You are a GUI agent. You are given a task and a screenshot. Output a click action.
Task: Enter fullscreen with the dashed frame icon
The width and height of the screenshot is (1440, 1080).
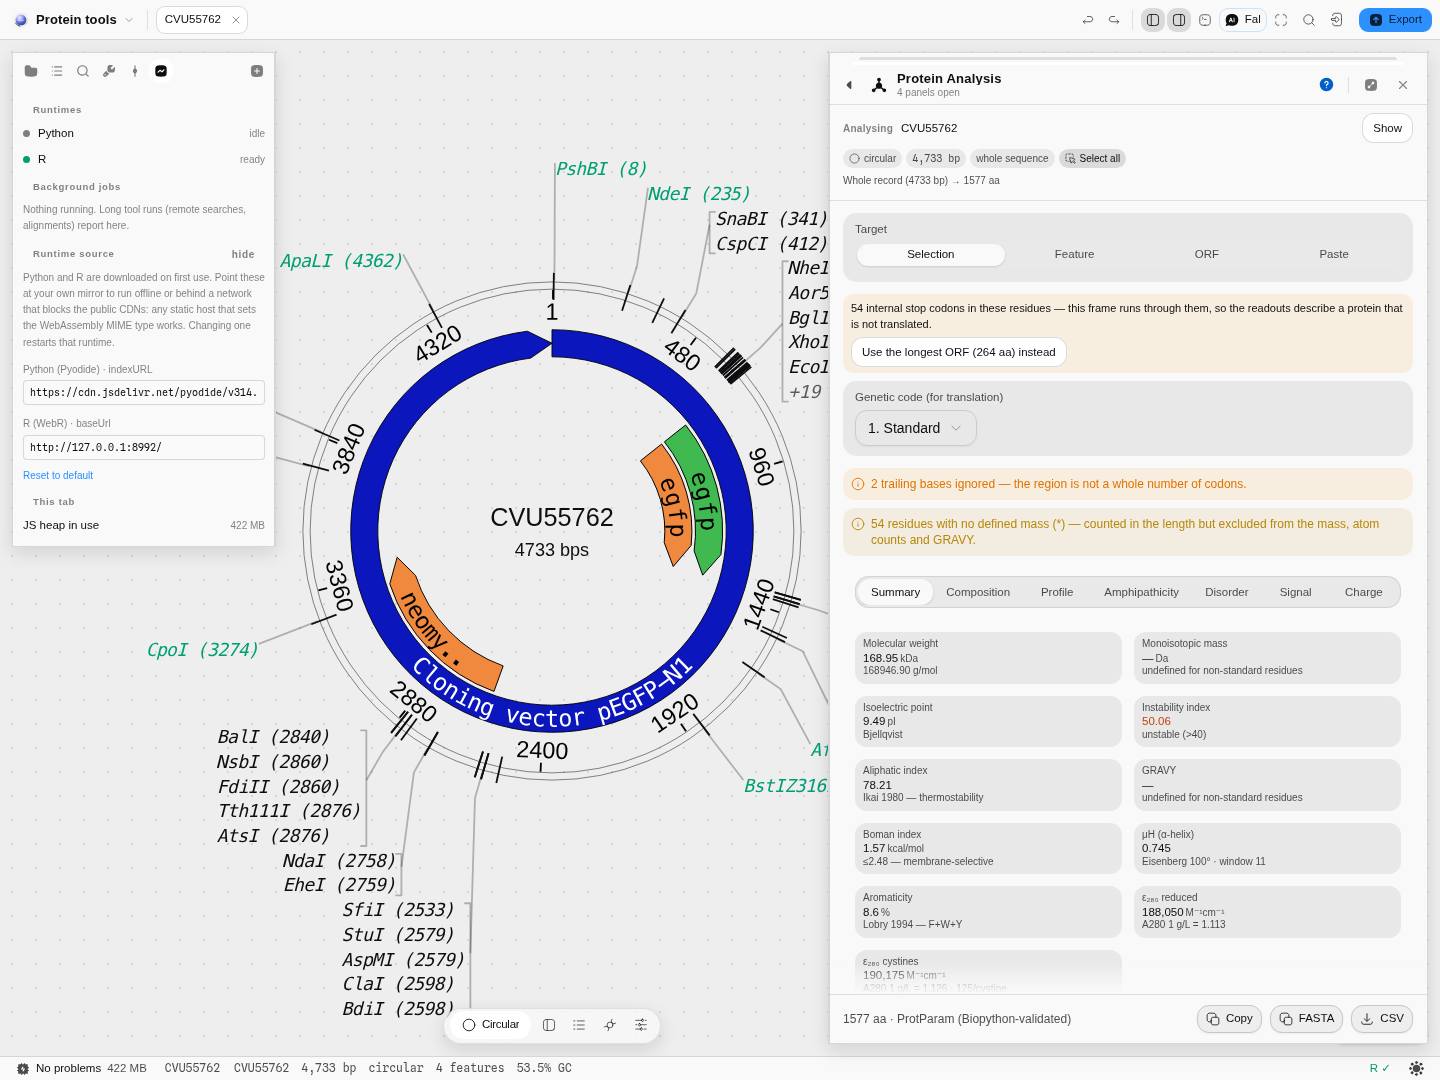pyautogui.click(x=1281, y=20)
